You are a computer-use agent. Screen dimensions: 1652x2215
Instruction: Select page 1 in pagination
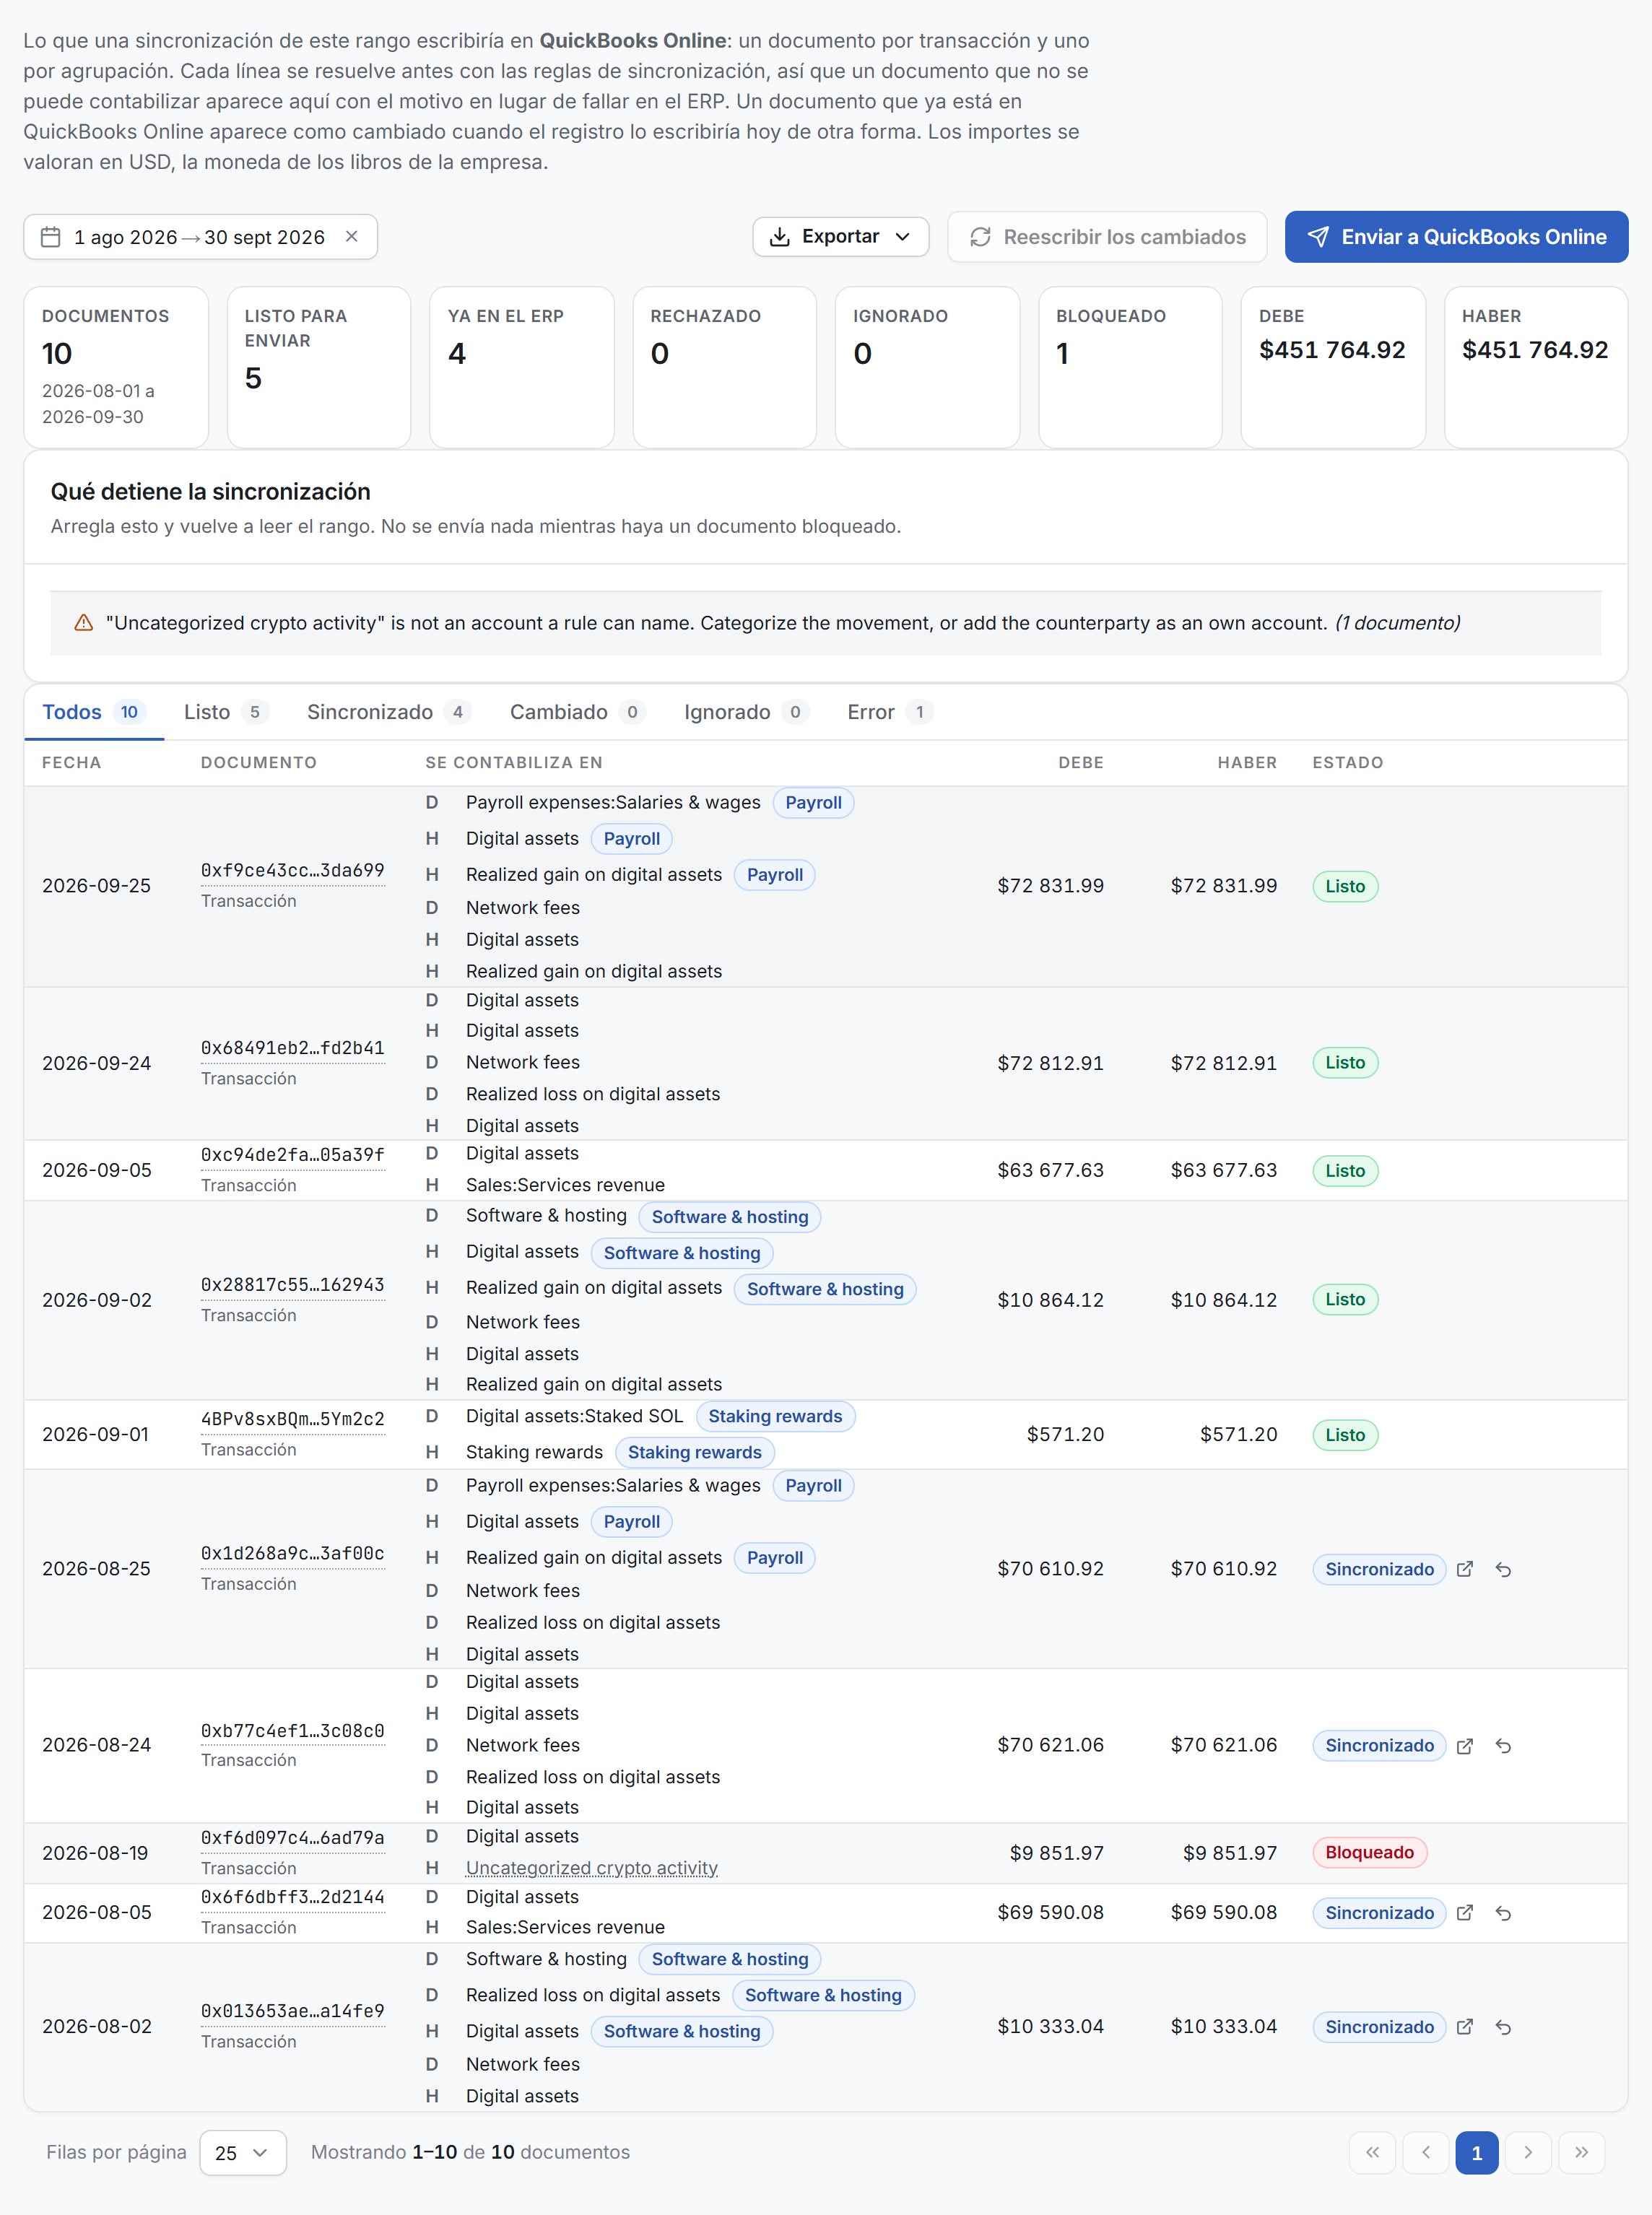click(1476, 2153)
